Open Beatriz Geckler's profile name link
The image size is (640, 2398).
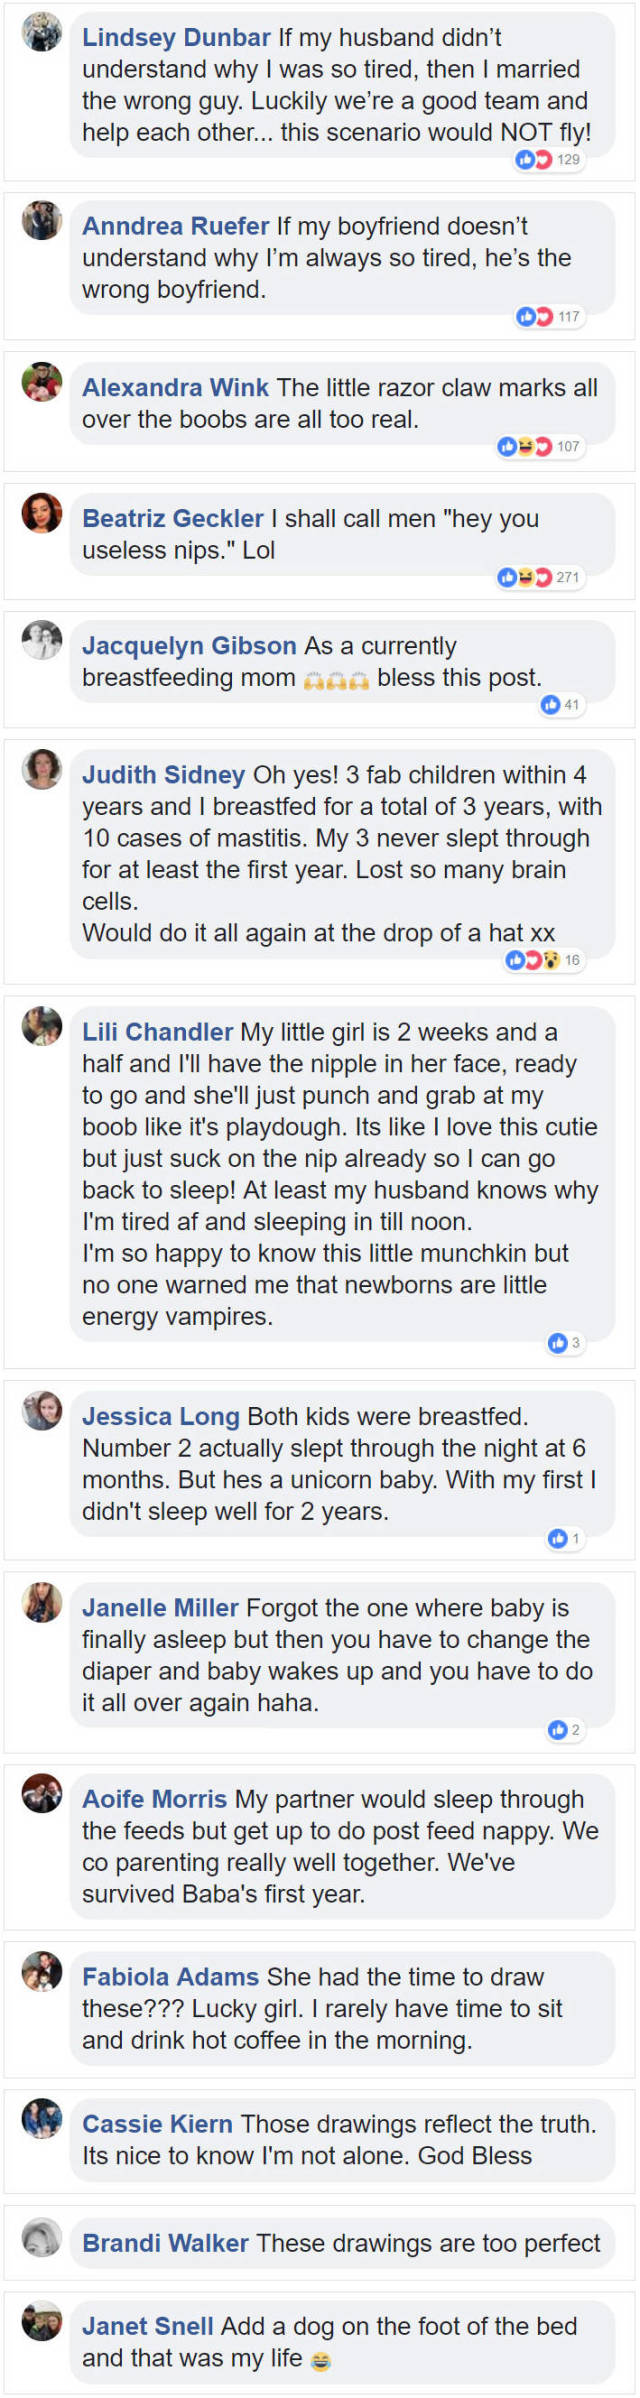pyautogui.click(x=172, y=519)
